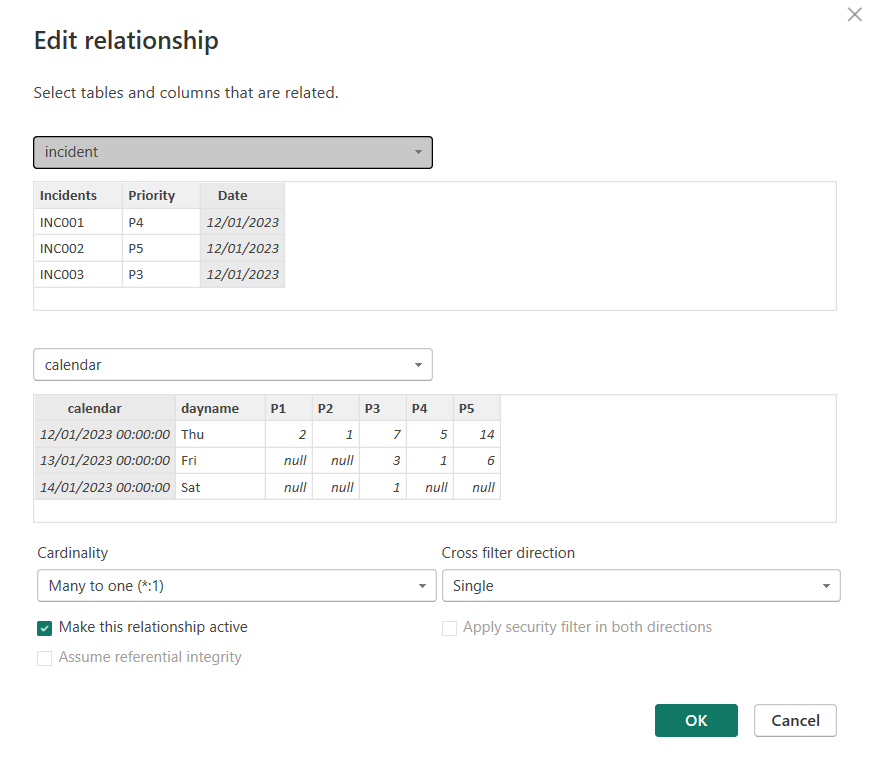Click Apply security filter in both directions checkbox

450,628
